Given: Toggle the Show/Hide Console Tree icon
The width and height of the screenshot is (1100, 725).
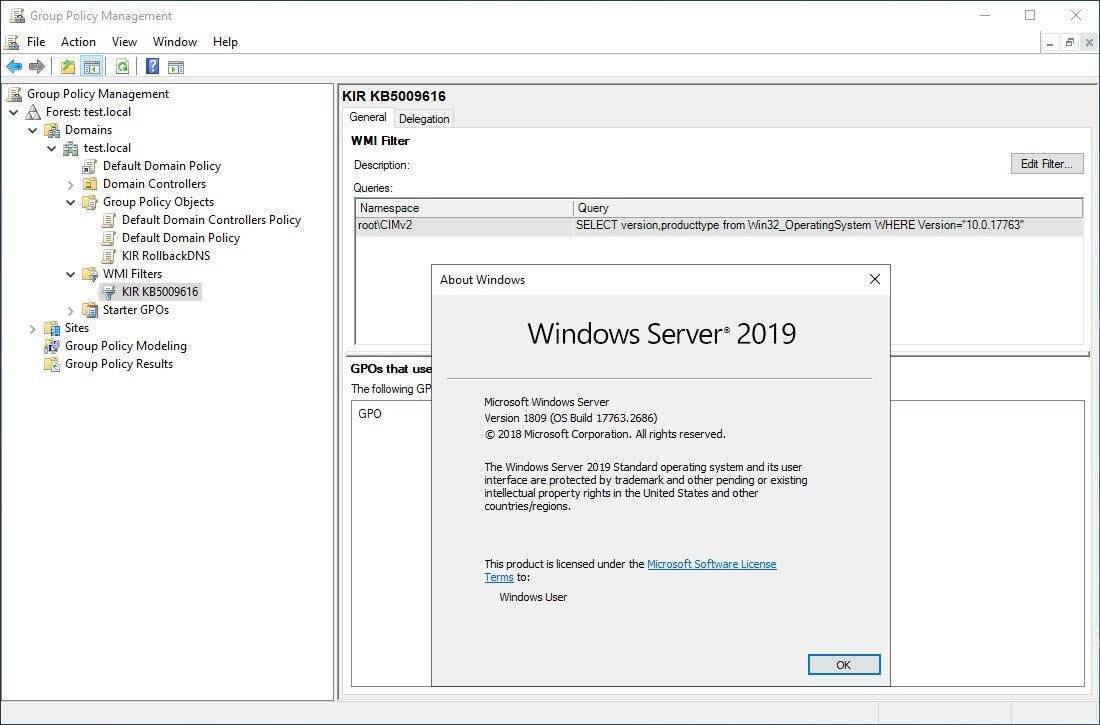Looking at the screenshot, I should 92,67.
